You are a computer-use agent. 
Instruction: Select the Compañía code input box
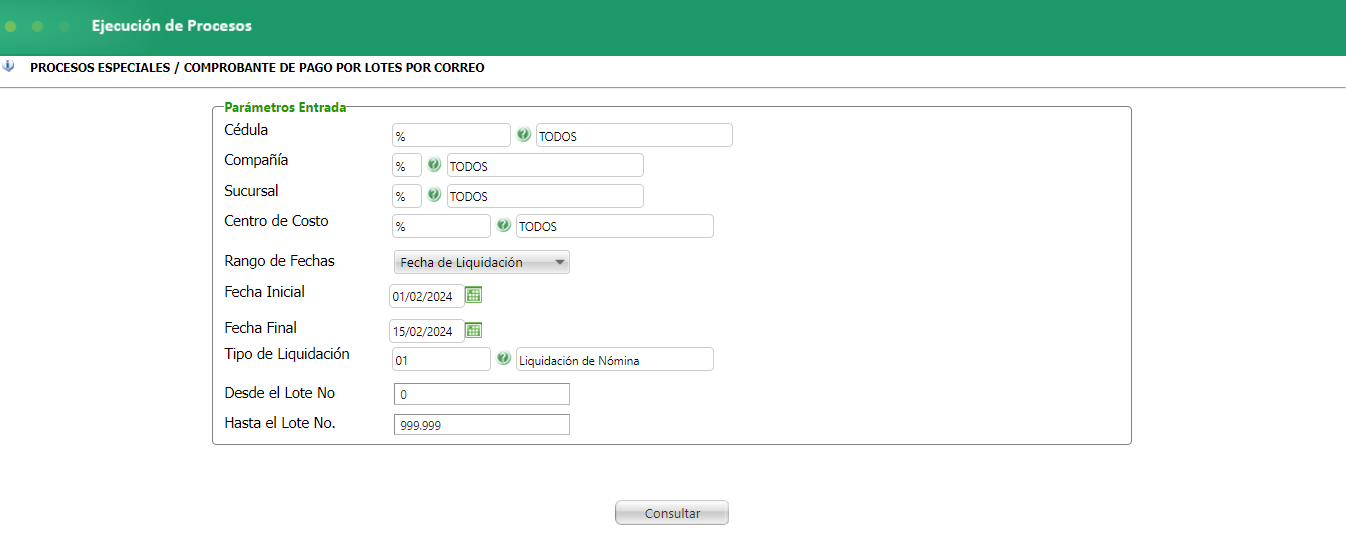point(406,166)
